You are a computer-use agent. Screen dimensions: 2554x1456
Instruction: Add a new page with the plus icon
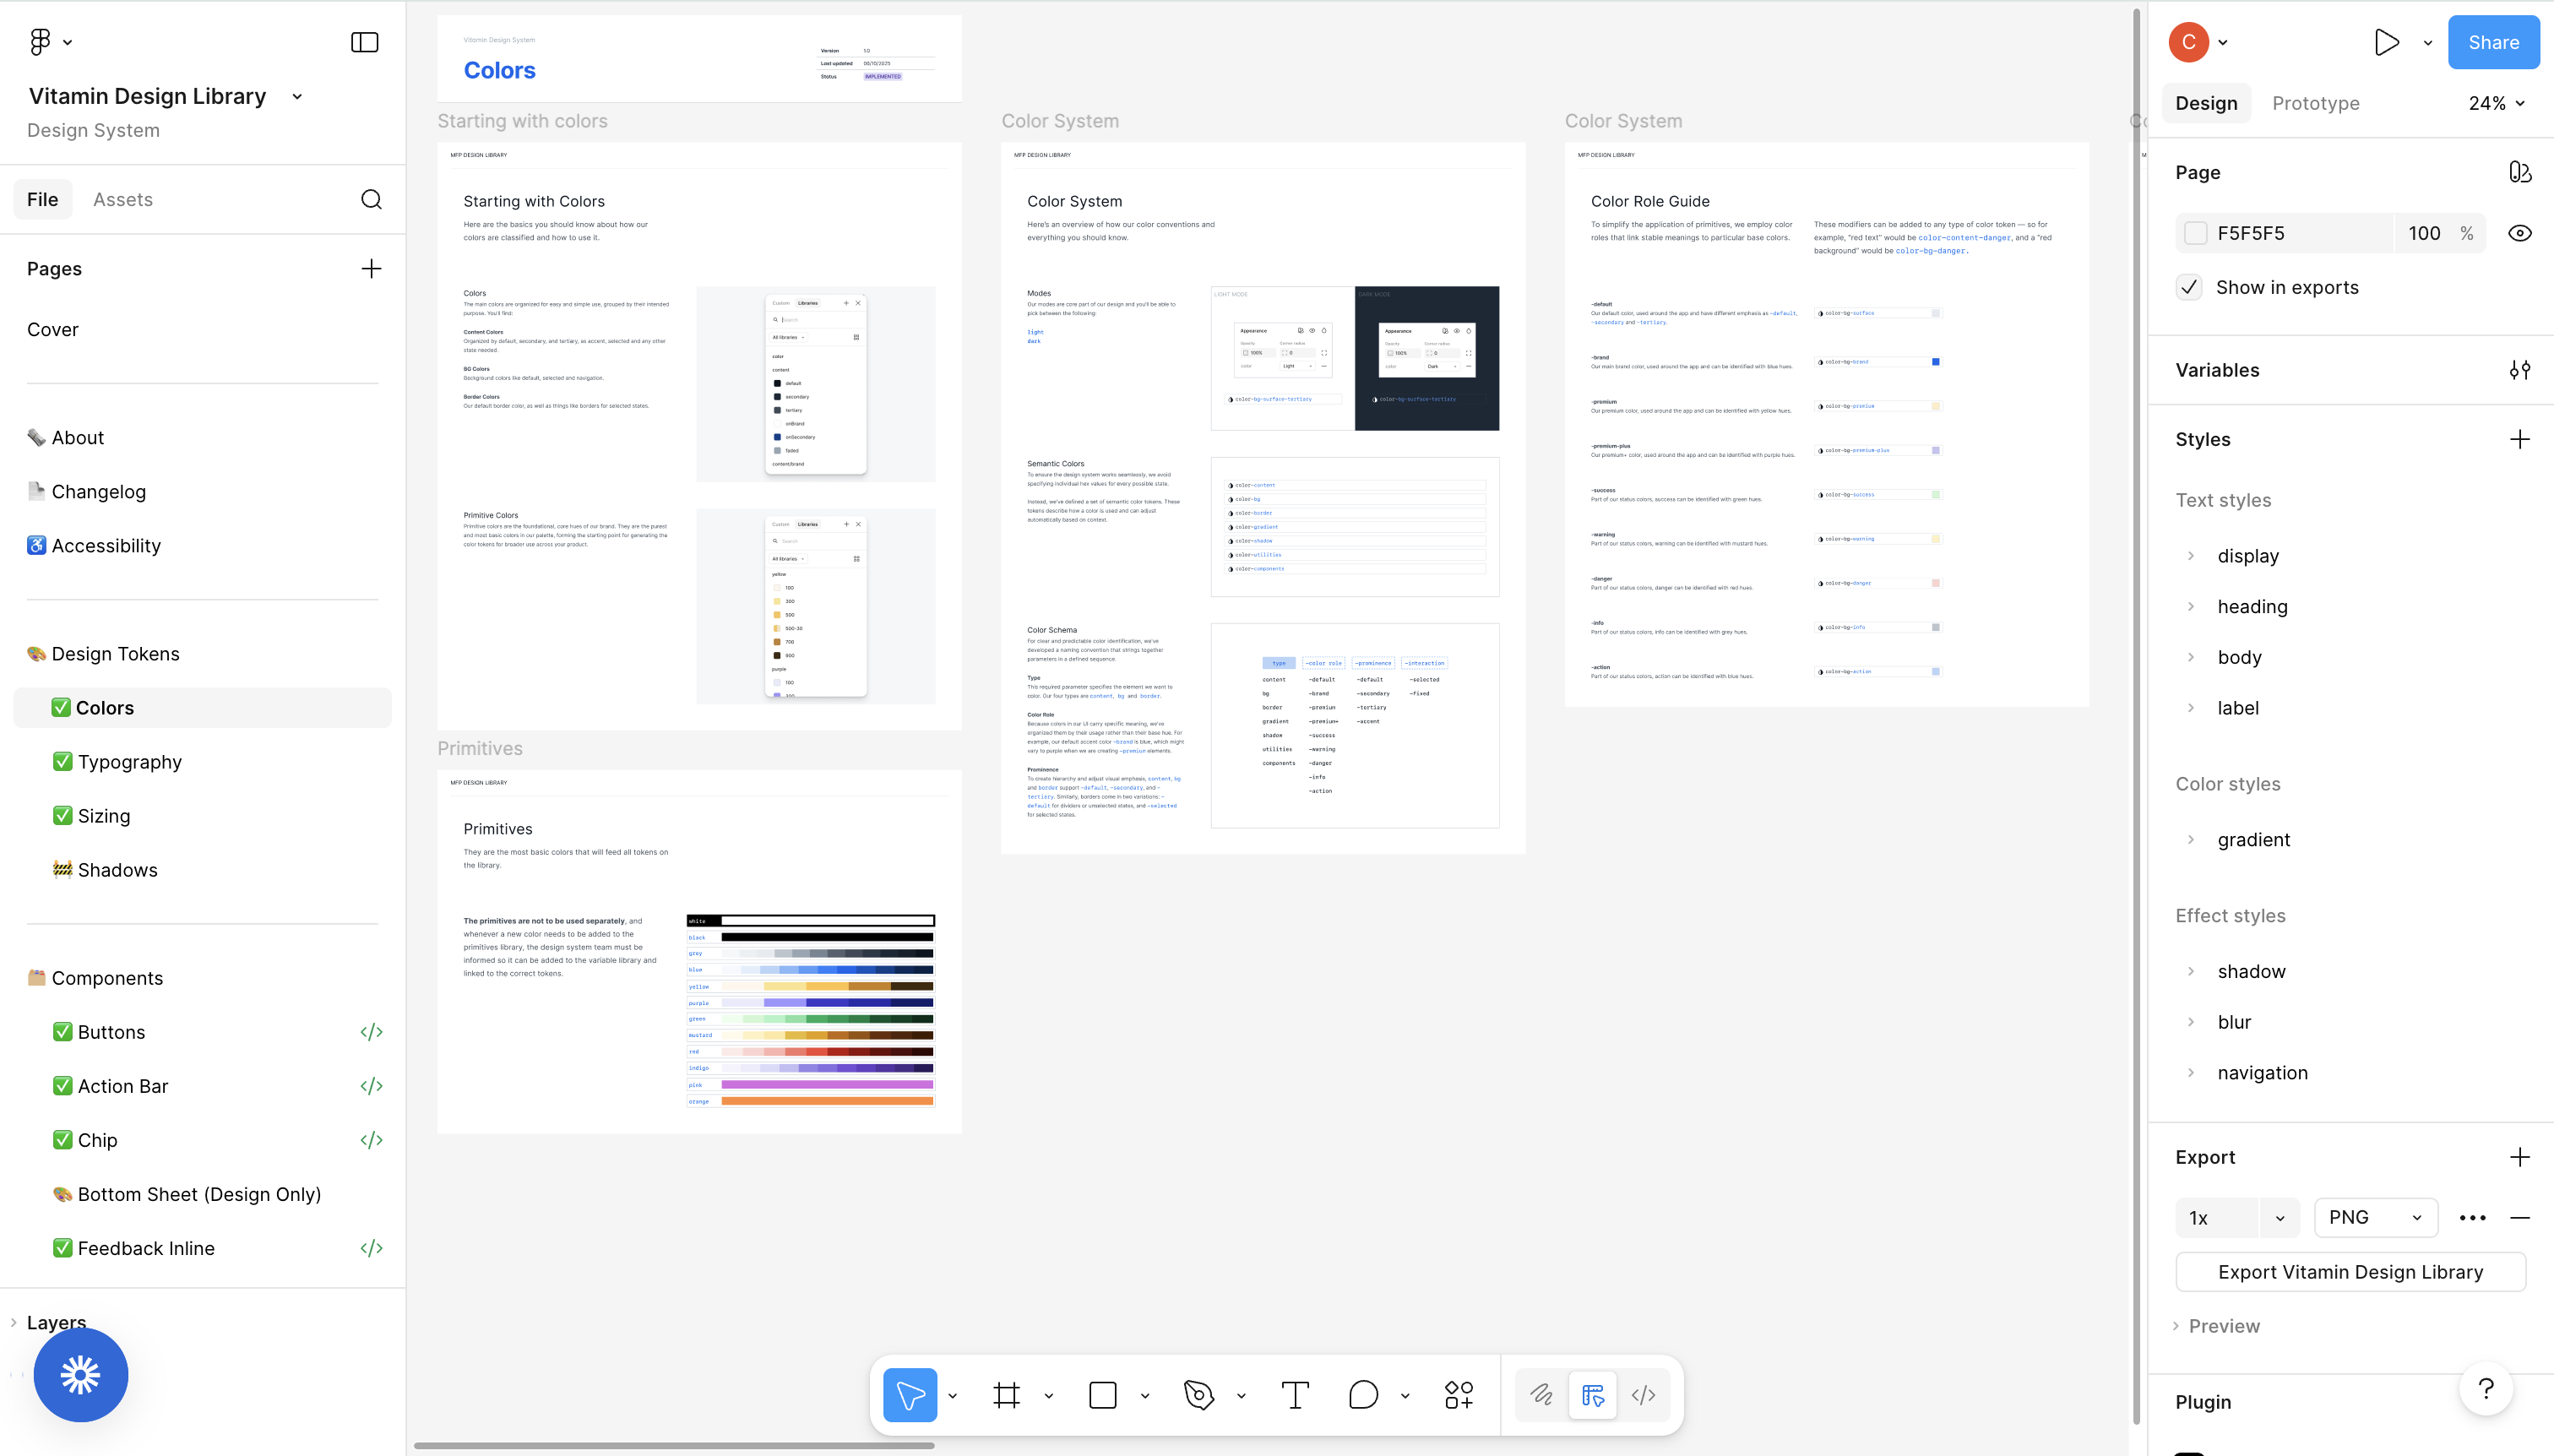click(371, 268)
